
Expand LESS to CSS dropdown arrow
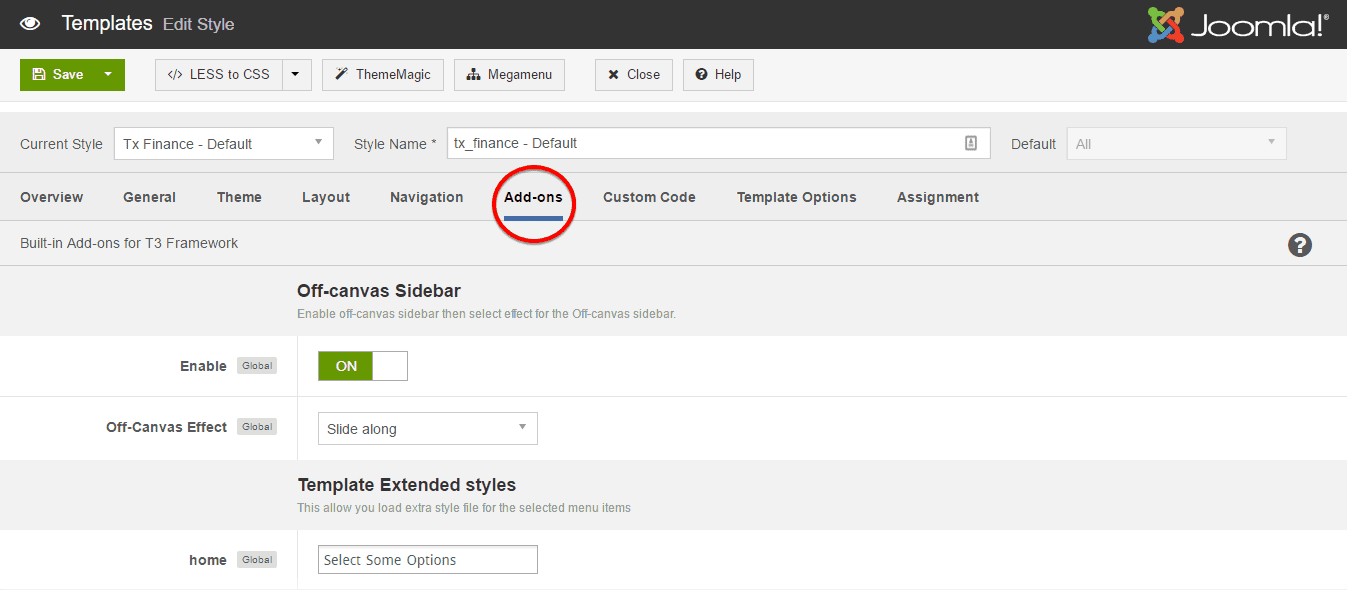[x=296, y=75]
